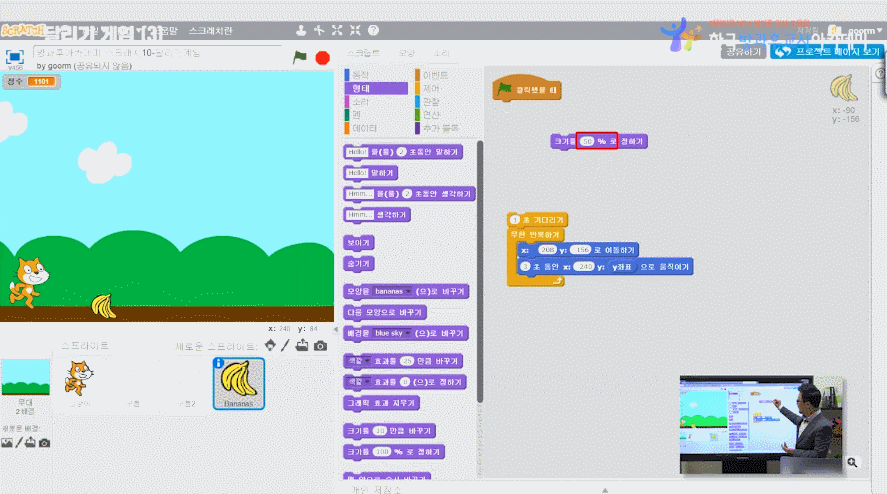Click the project title input field
The height and width of the screenshot is (494, 887).
(x=157, y=53)
